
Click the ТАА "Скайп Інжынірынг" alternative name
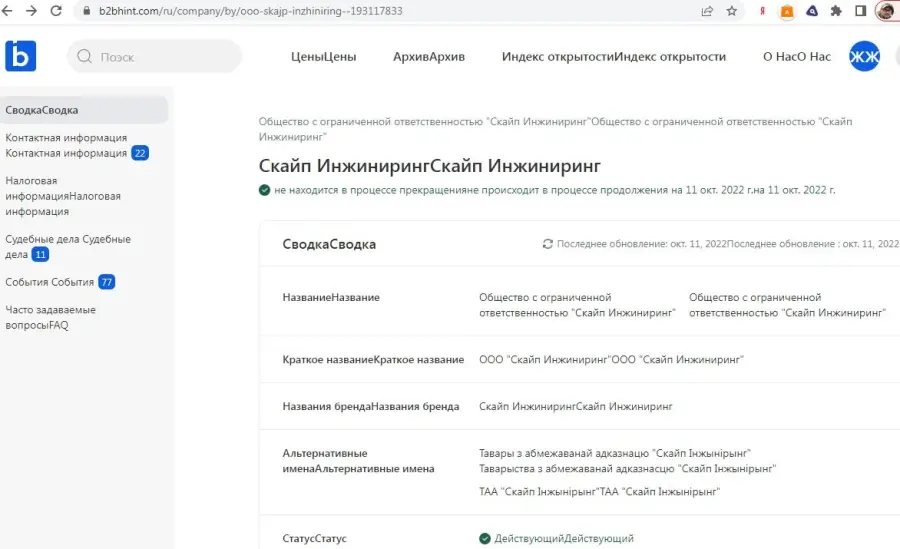(599, 492)
